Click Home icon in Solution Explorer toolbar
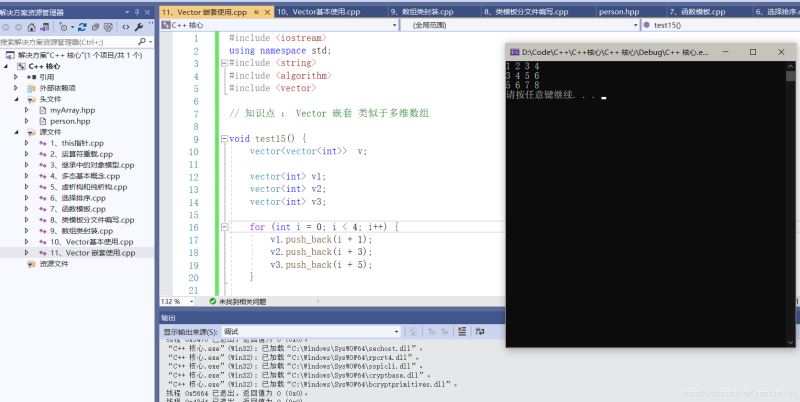The height and width of the screenshot is (402, 800). [32, 27]
